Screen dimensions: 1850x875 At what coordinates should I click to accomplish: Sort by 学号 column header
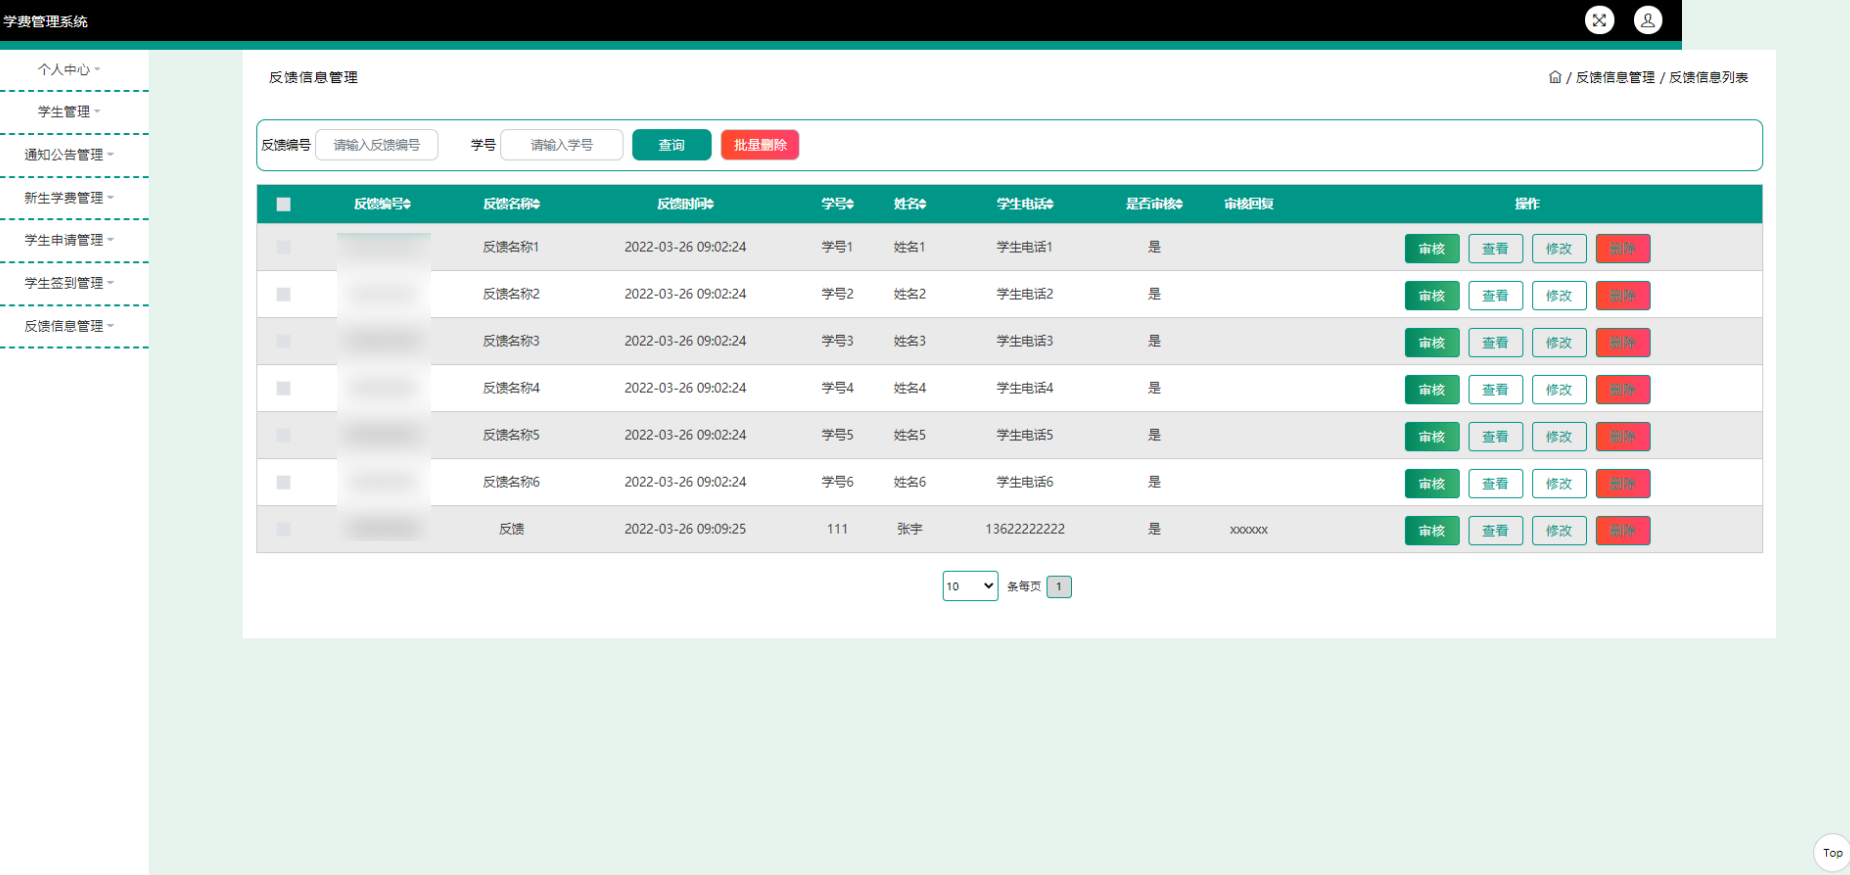click(837, 204)
